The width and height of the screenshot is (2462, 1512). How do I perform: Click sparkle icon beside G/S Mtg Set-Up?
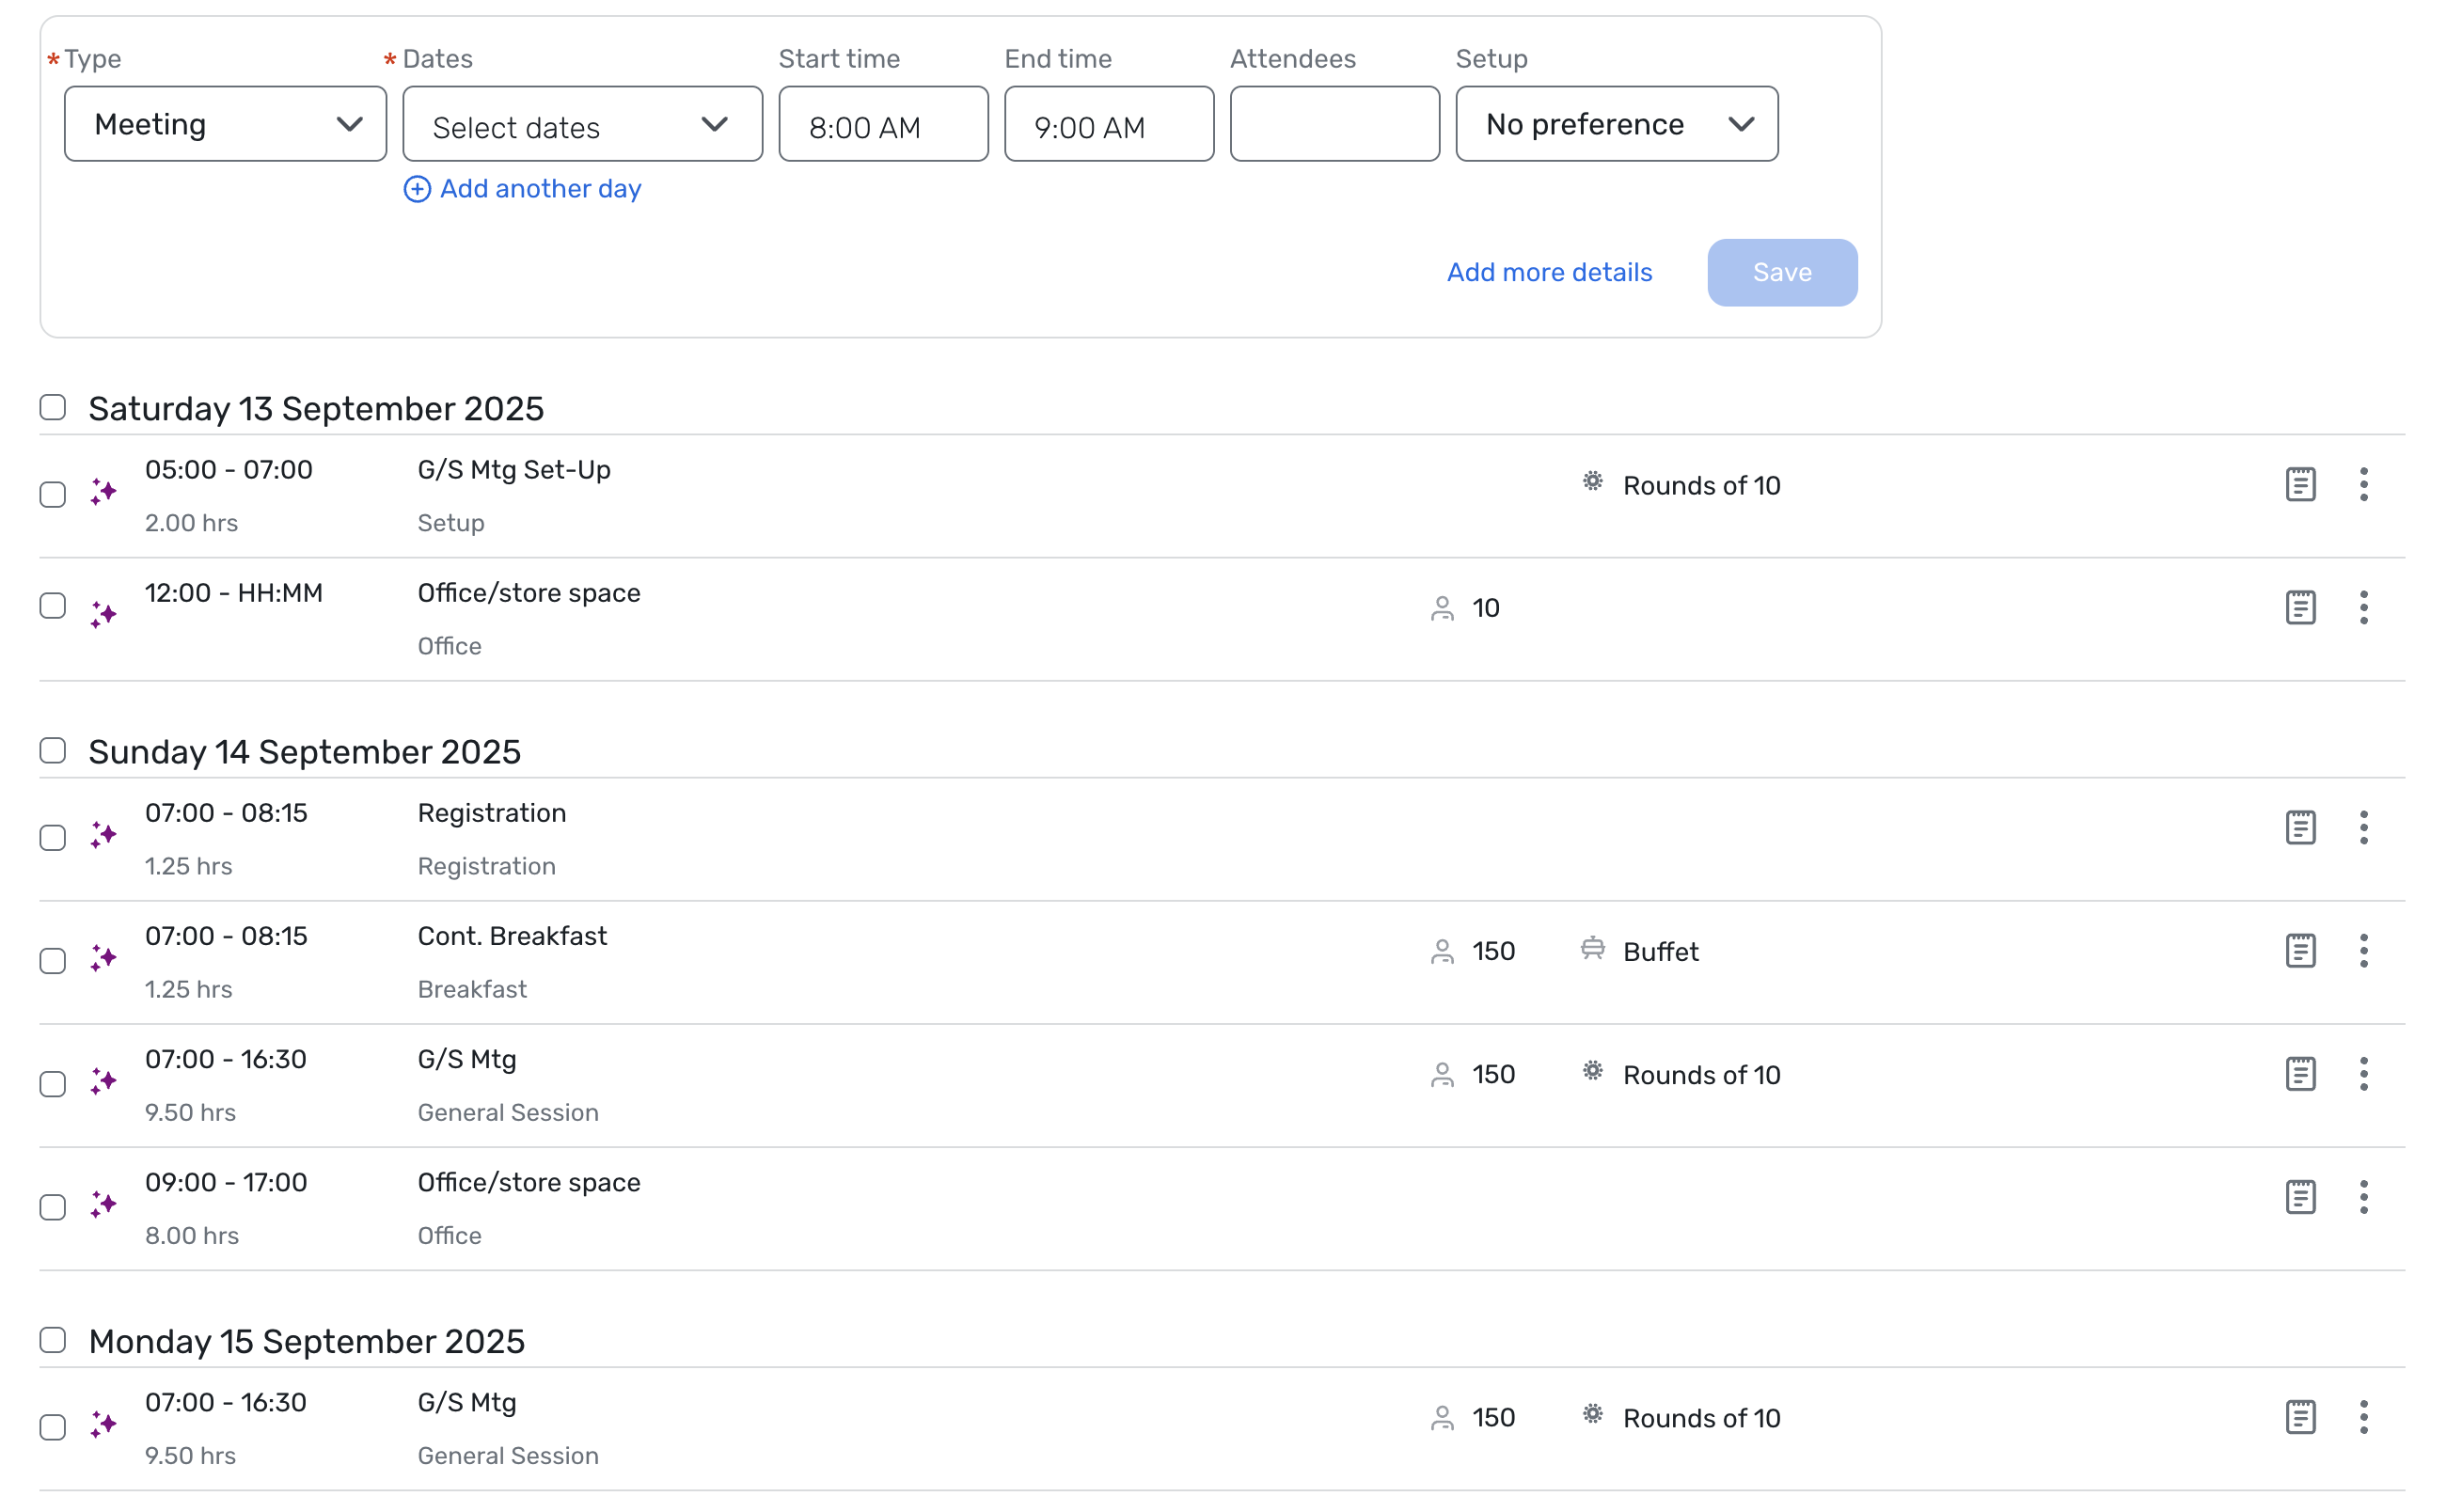(104, 492)
